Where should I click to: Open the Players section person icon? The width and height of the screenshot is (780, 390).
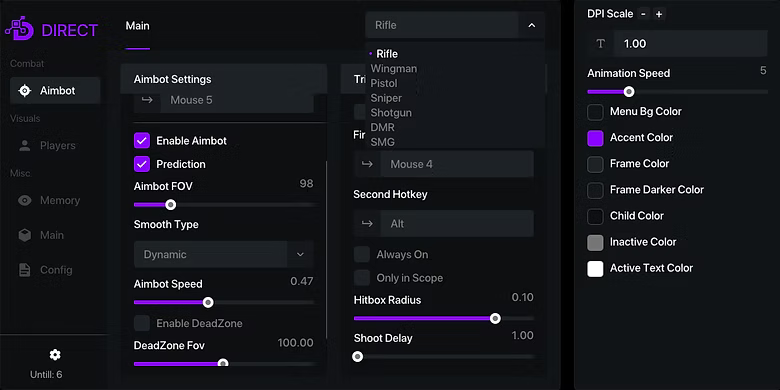coord(24,146)
